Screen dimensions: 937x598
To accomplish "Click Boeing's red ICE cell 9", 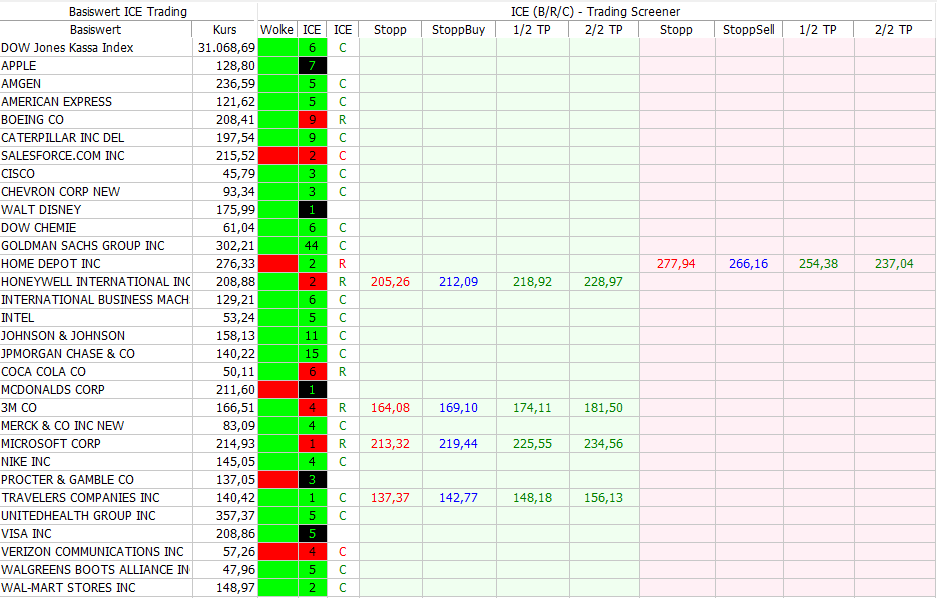I will (313, 119).
